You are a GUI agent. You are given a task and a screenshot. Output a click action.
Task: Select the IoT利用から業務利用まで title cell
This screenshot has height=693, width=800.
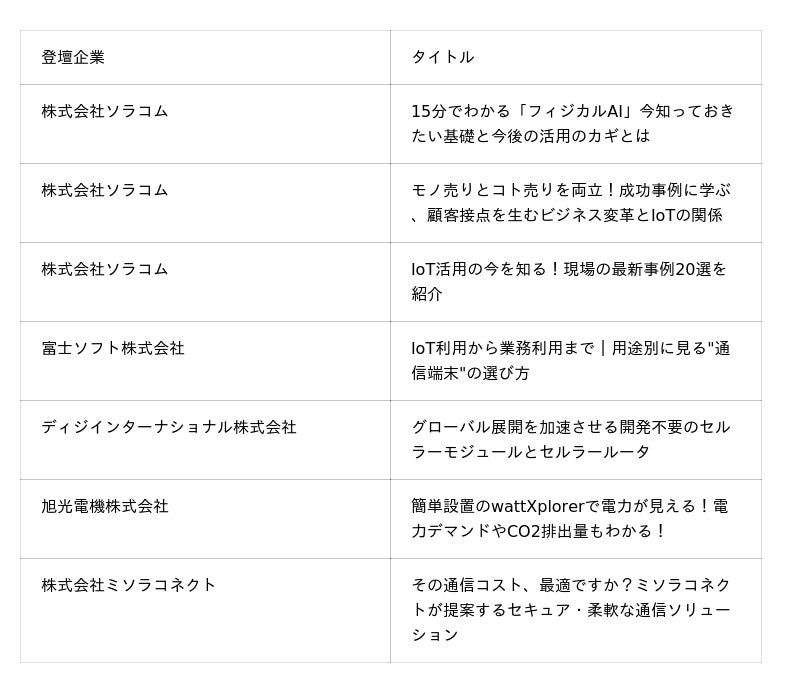point(570,360)
